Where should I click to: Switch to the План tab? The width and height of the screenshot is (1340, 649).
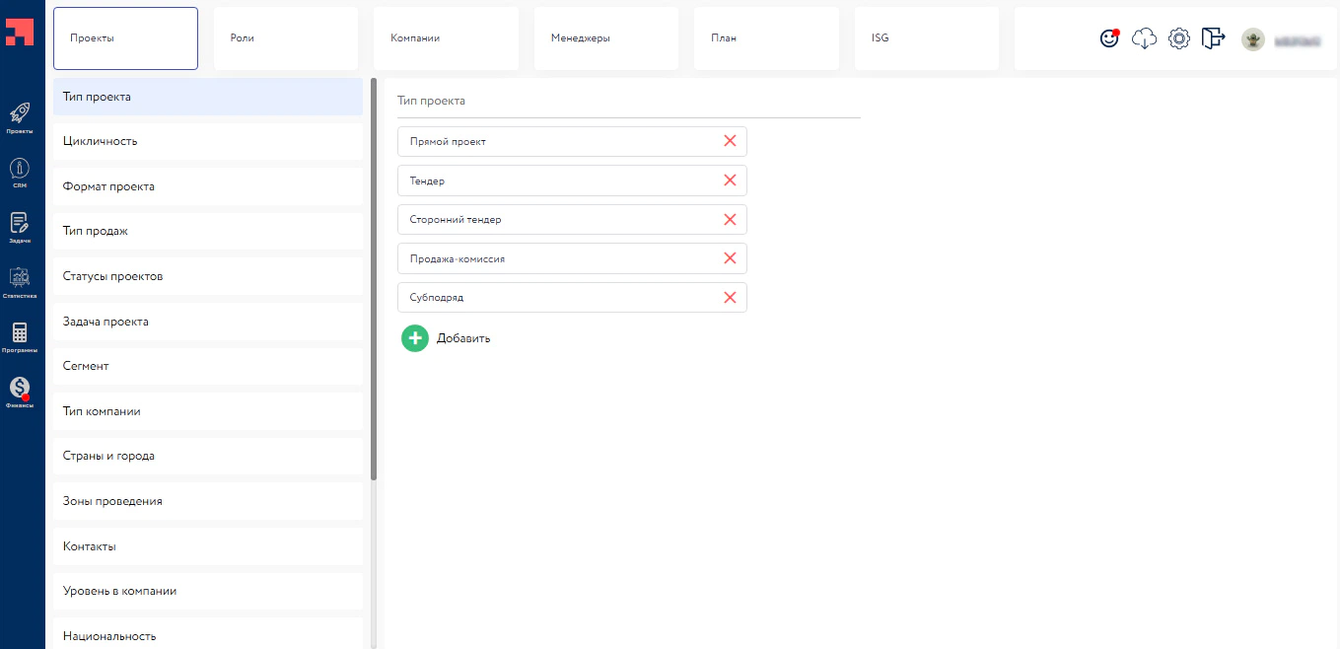(766, 38)
